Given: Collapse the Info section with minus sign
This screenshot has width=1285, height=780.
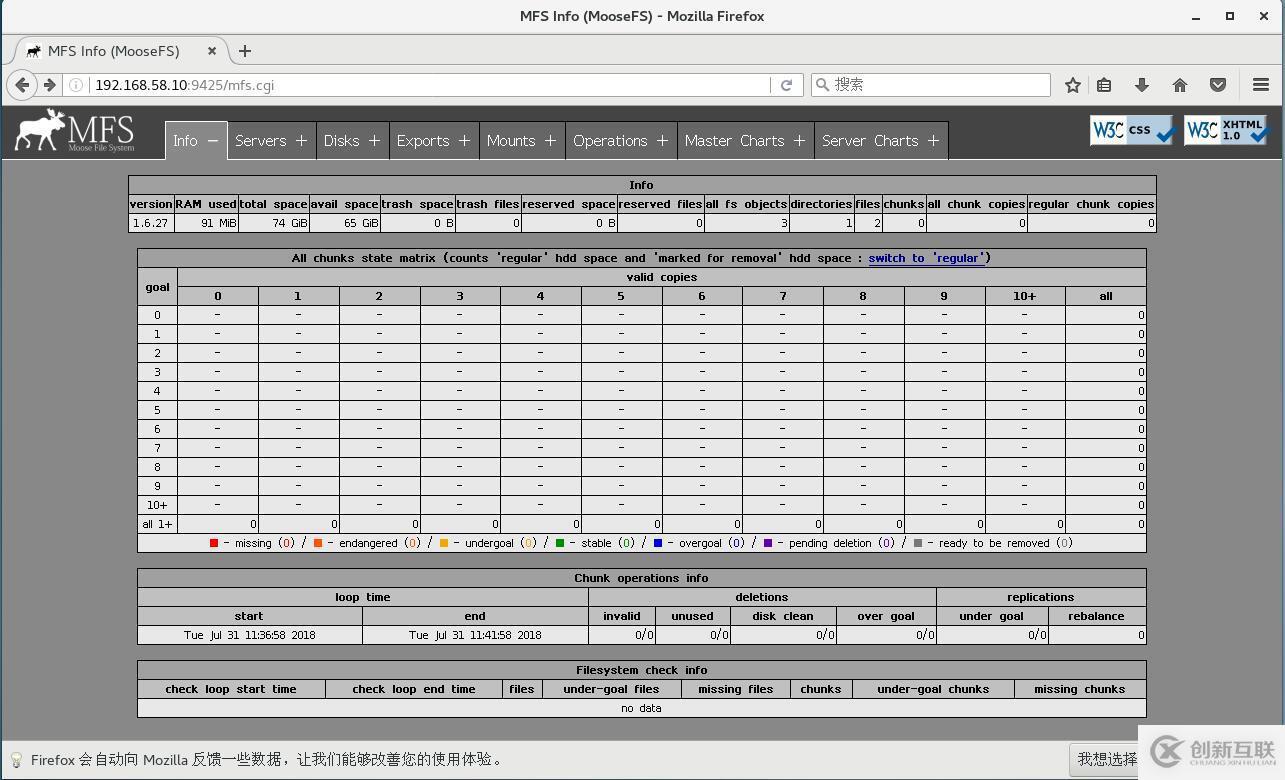Looking at the screenshot, I should pos(212,141).
